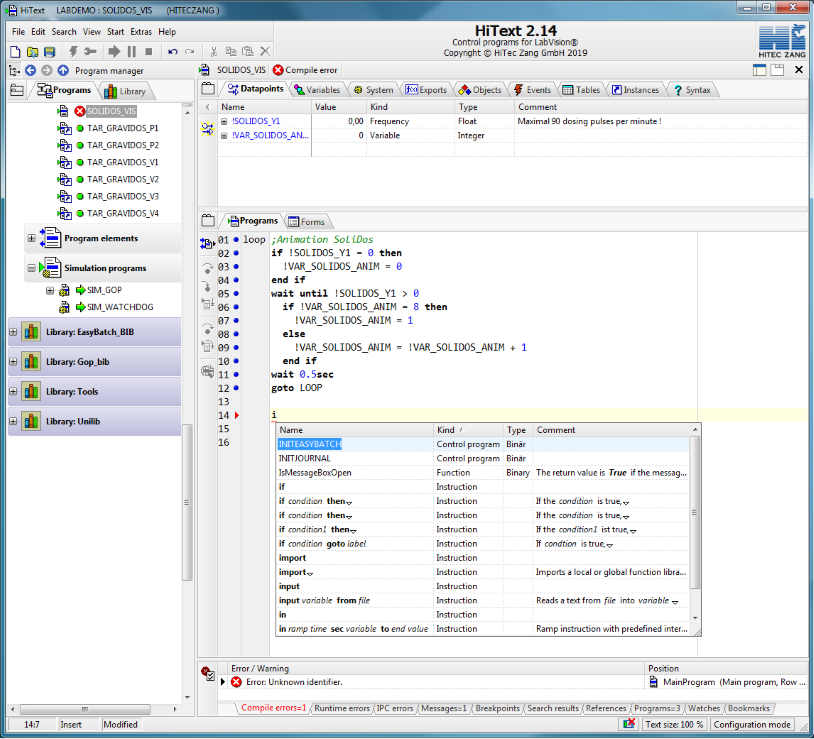Expand the SIM_GOP tree node
The width and height of the screenshot is (814, 739).
click(49, 290)
